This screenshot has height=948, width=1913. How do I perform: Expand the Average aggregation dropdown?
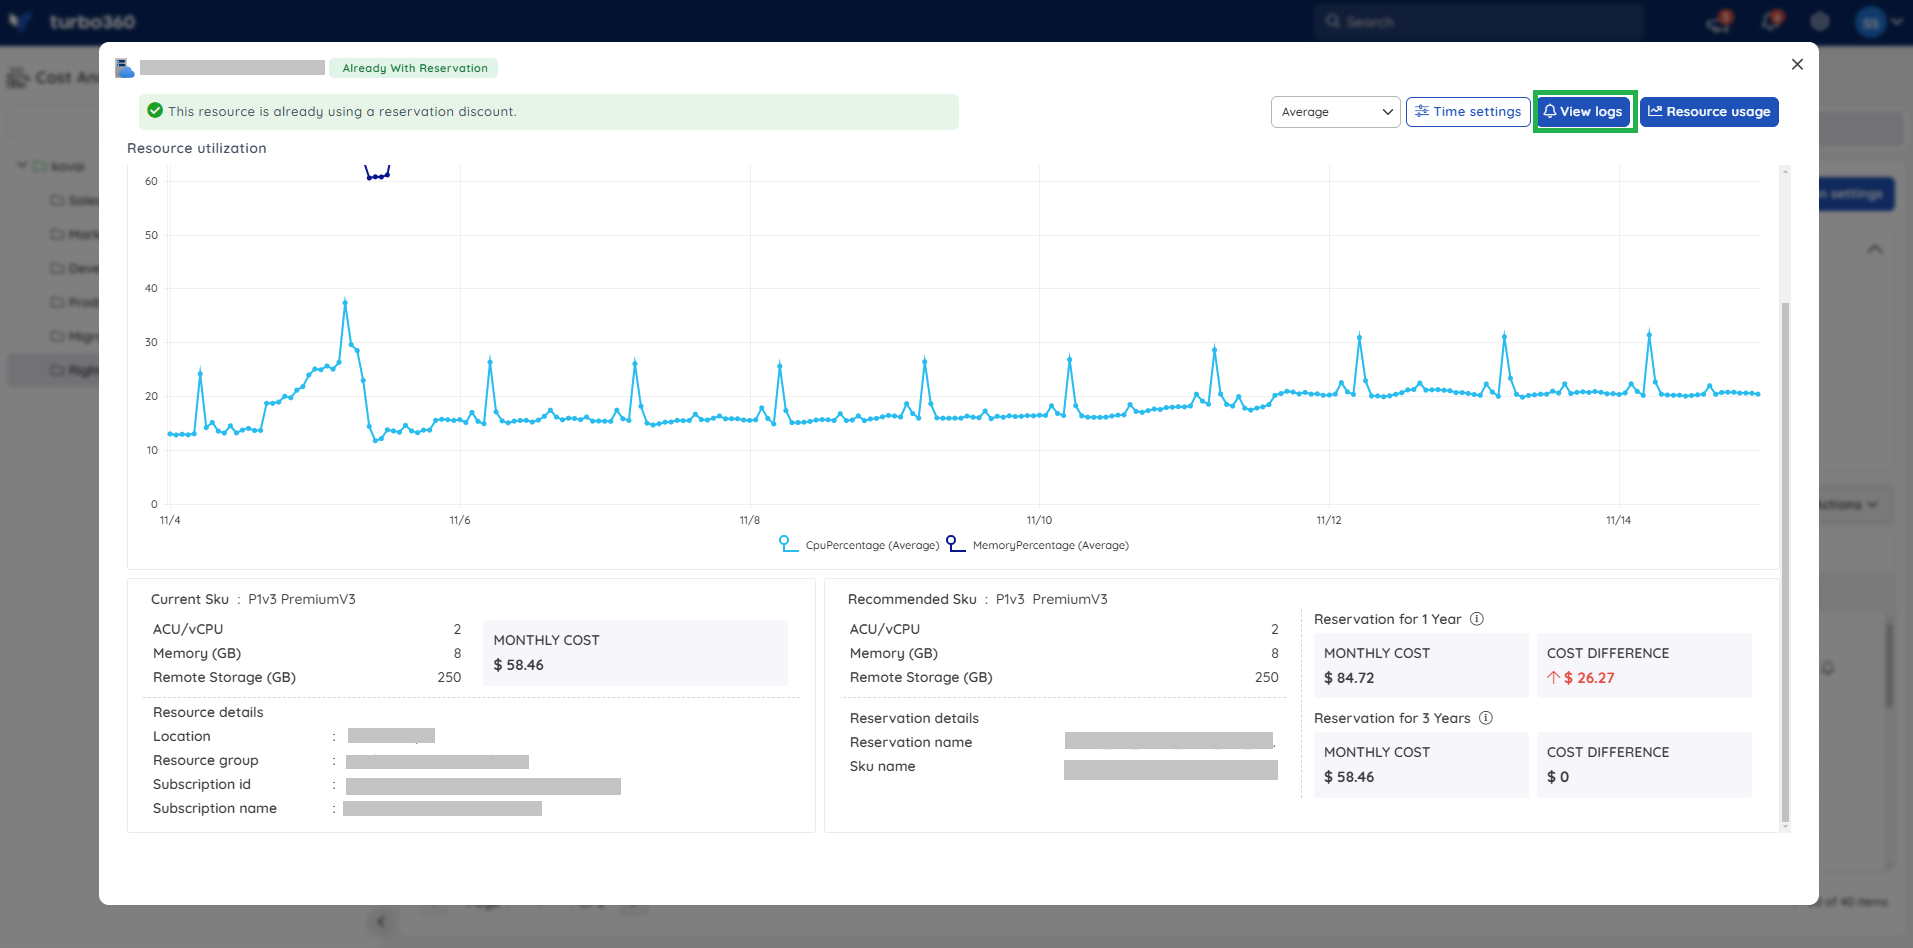(1335, 112)
